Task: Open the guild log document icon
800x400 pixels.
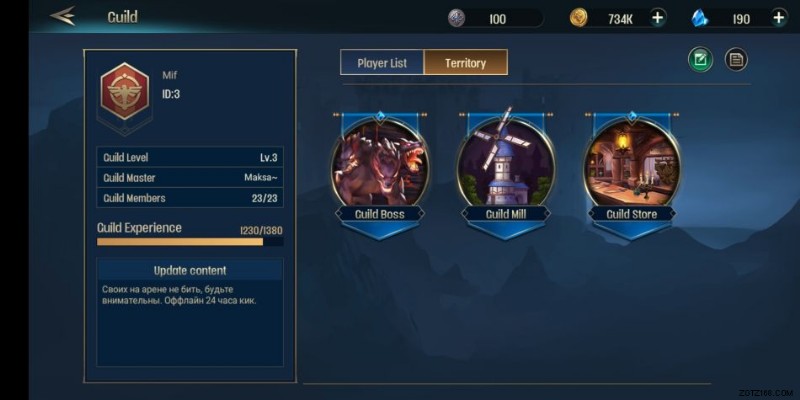Action: point(736,60)
